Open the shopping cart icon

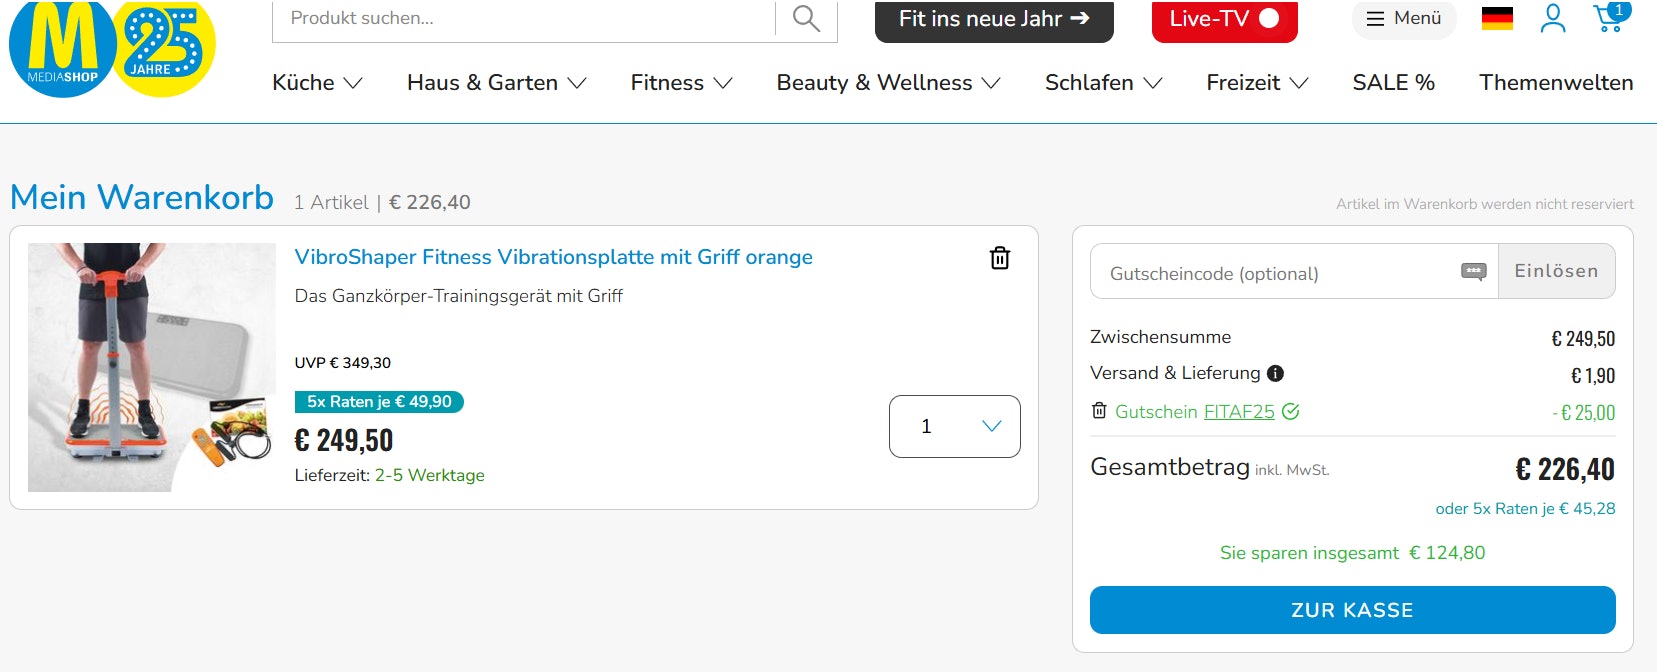(1611, 17)
